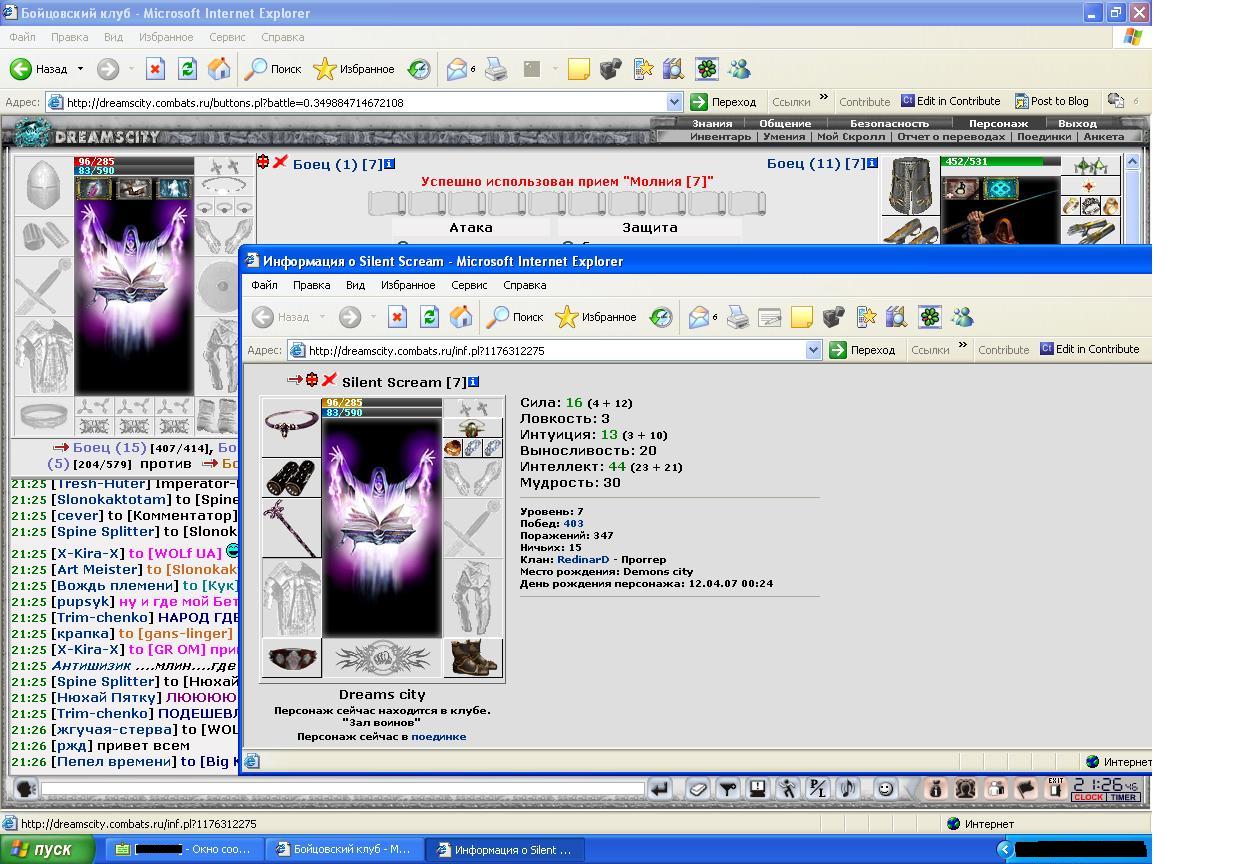1258x864 pixels.
Task: Click gloves item in Silent Scream equipment
Action: 291,478
